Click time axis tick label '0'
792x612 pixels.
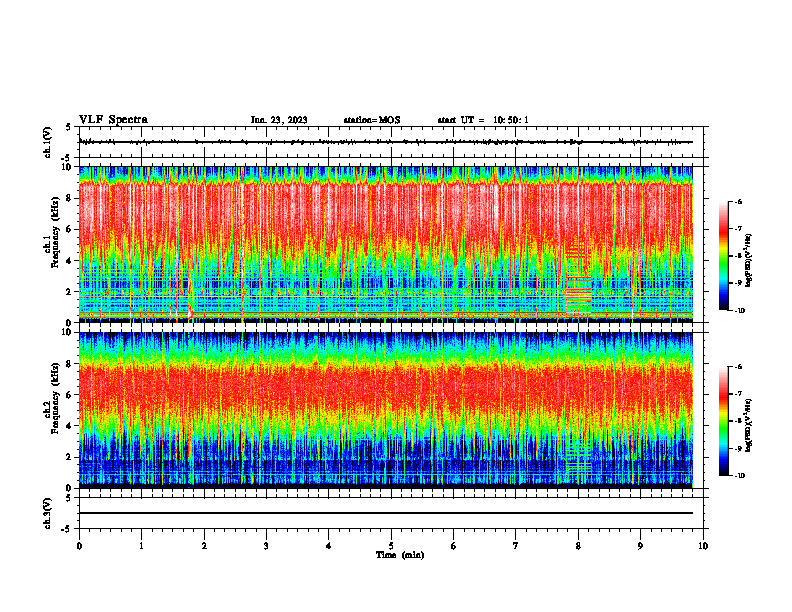pos(79,546)
